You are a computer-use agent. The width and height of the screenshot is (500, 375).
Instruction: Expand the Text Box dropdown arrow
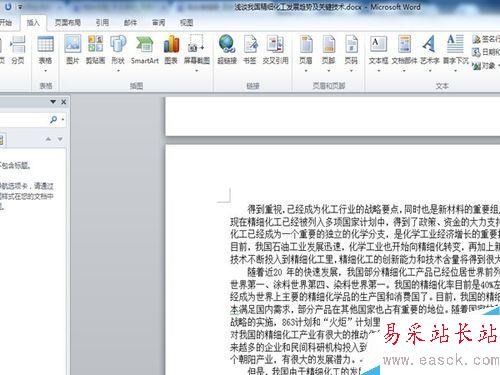pos(378,71)
